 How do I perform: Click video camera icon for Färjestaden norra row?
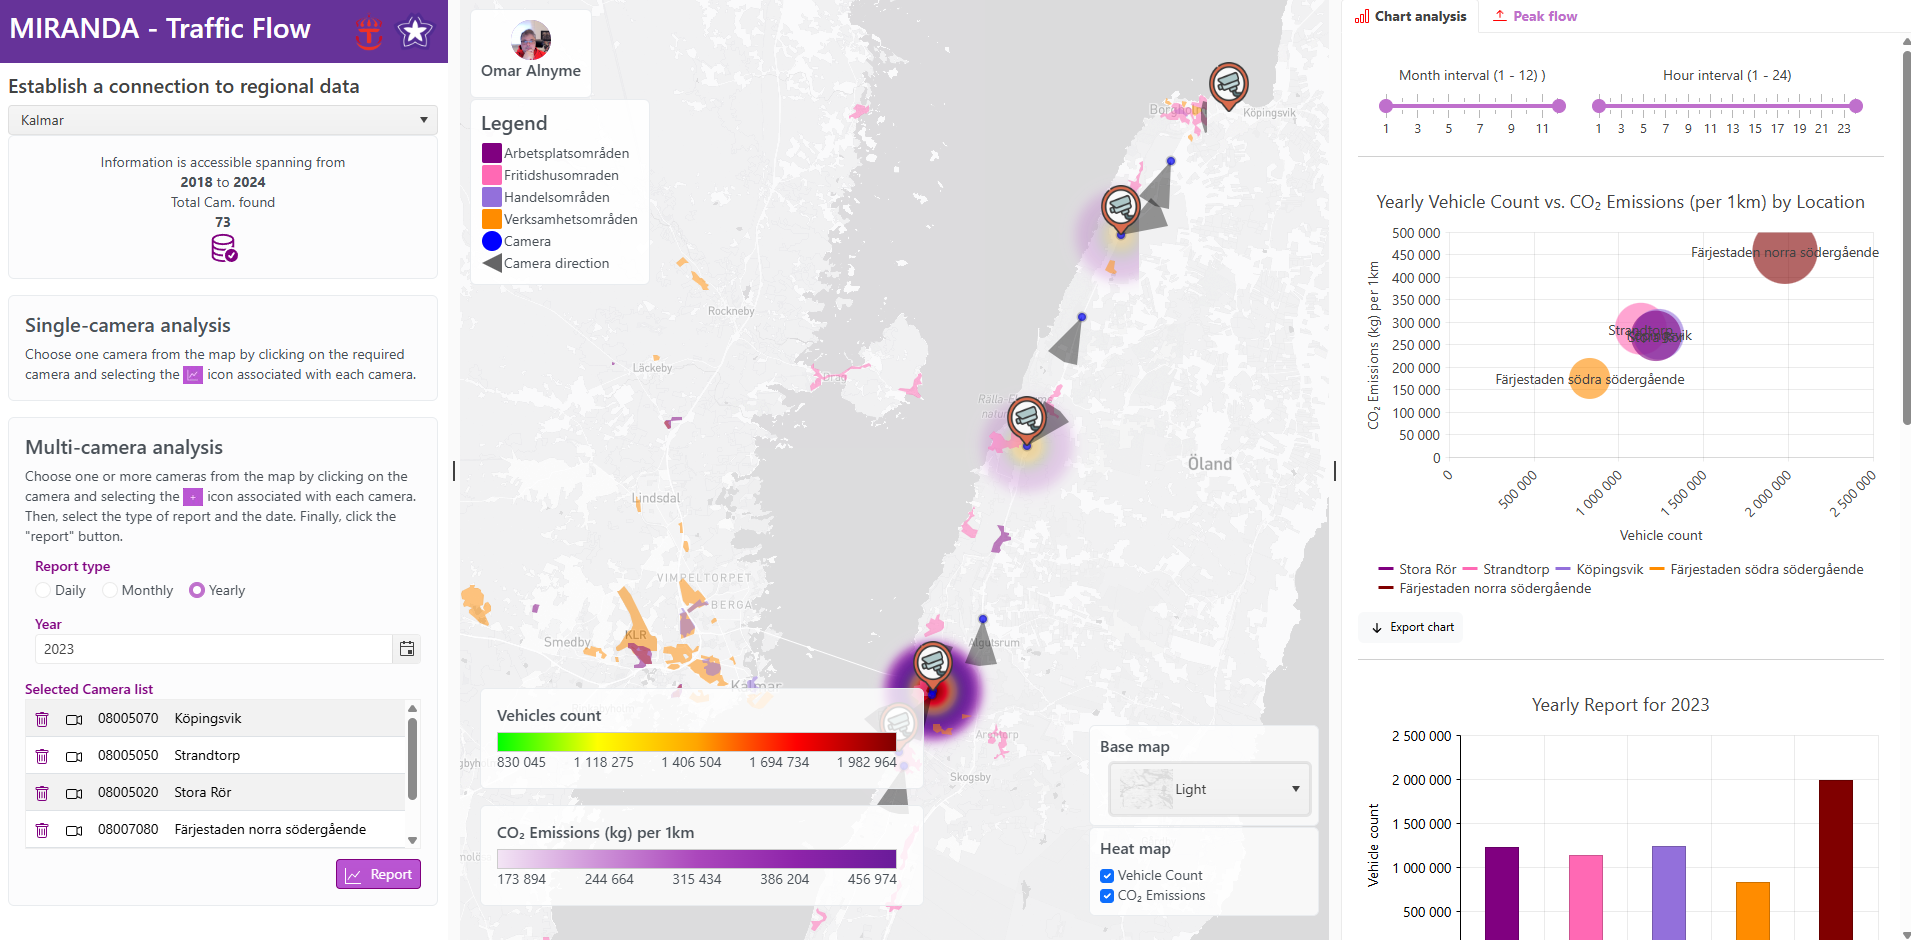(x=74, y=830)
